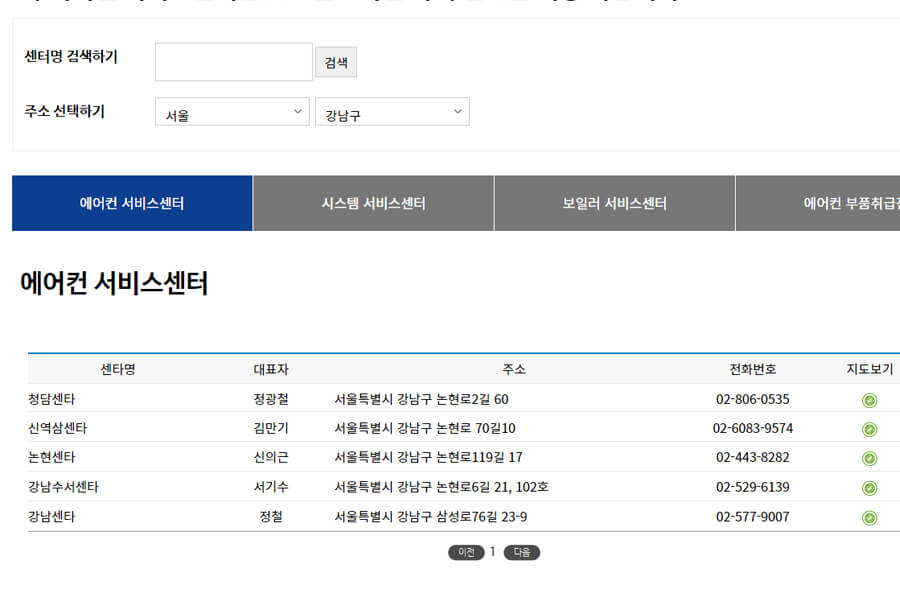Open map for 강남센타 row
Image resolution: width=900 pixels, height=600 pixels.
pos(870,518)
